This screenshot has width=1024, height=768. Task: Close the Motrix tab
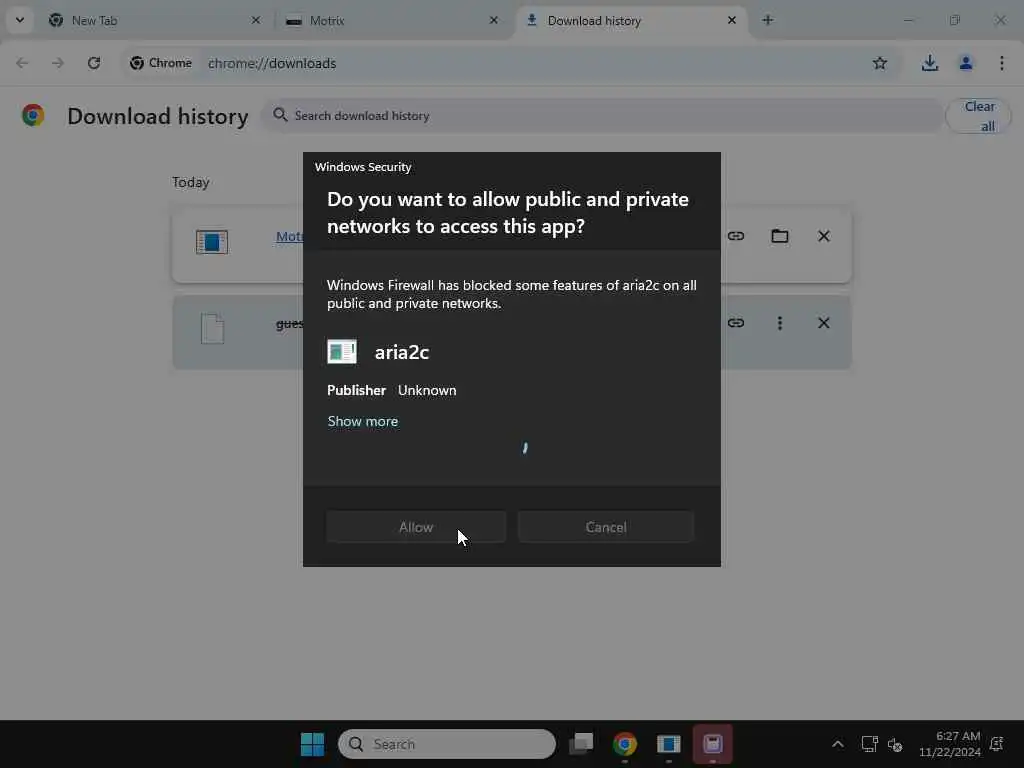pos(494,20)
